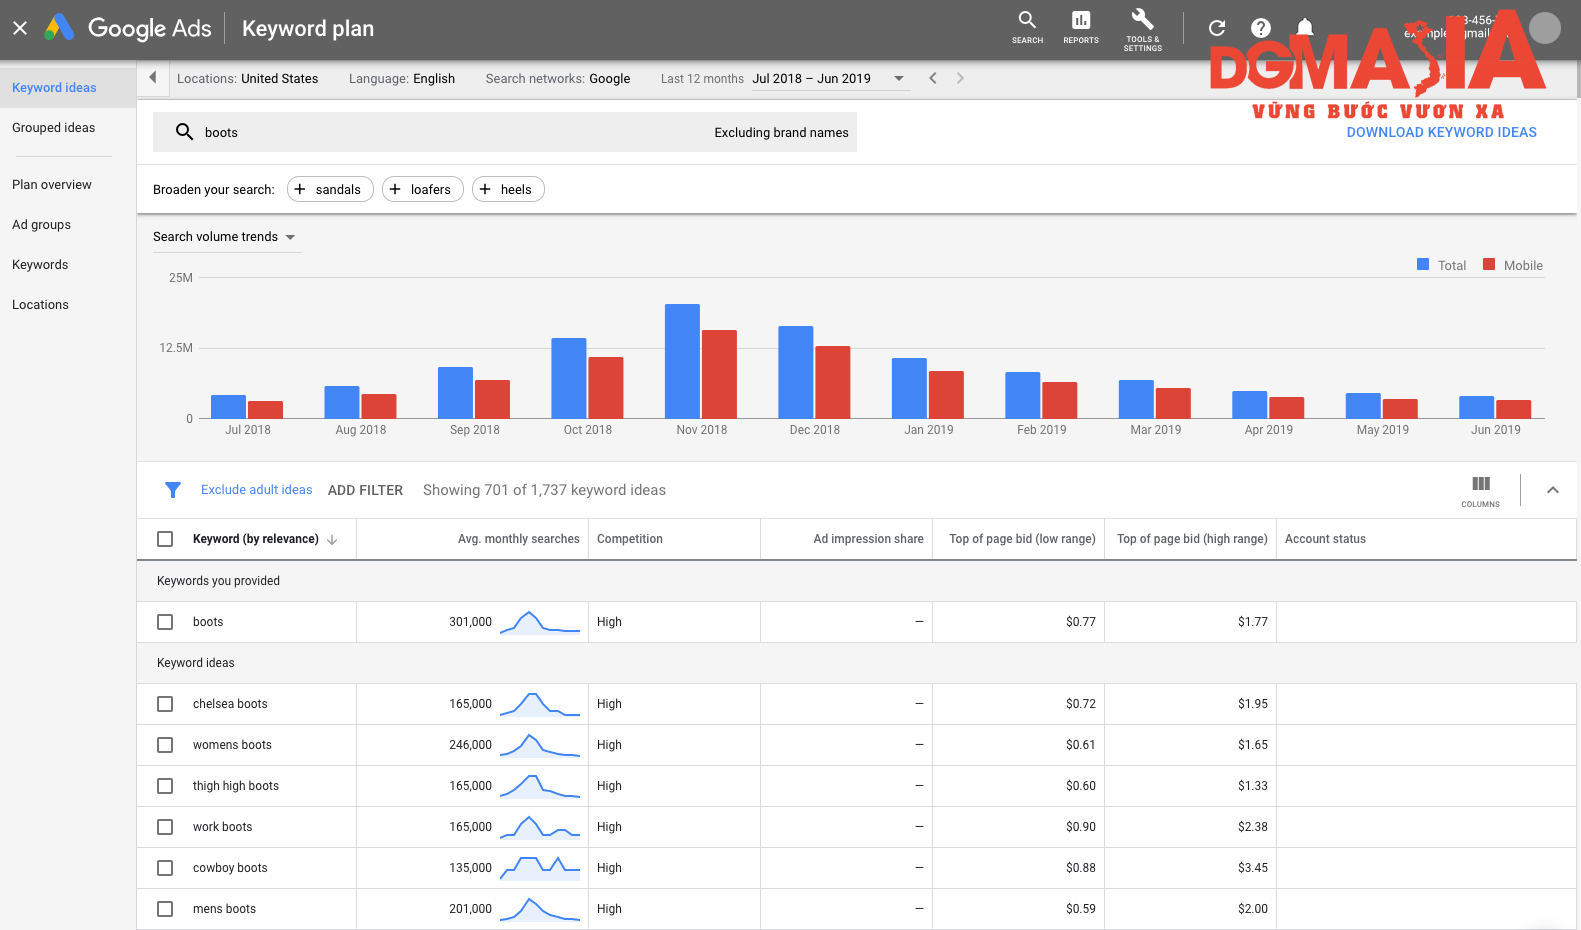This screenshot has height=930, width=1581.
Task: Check the chelsea boots row
Action: pyautogui.click(x=165, y=704)
